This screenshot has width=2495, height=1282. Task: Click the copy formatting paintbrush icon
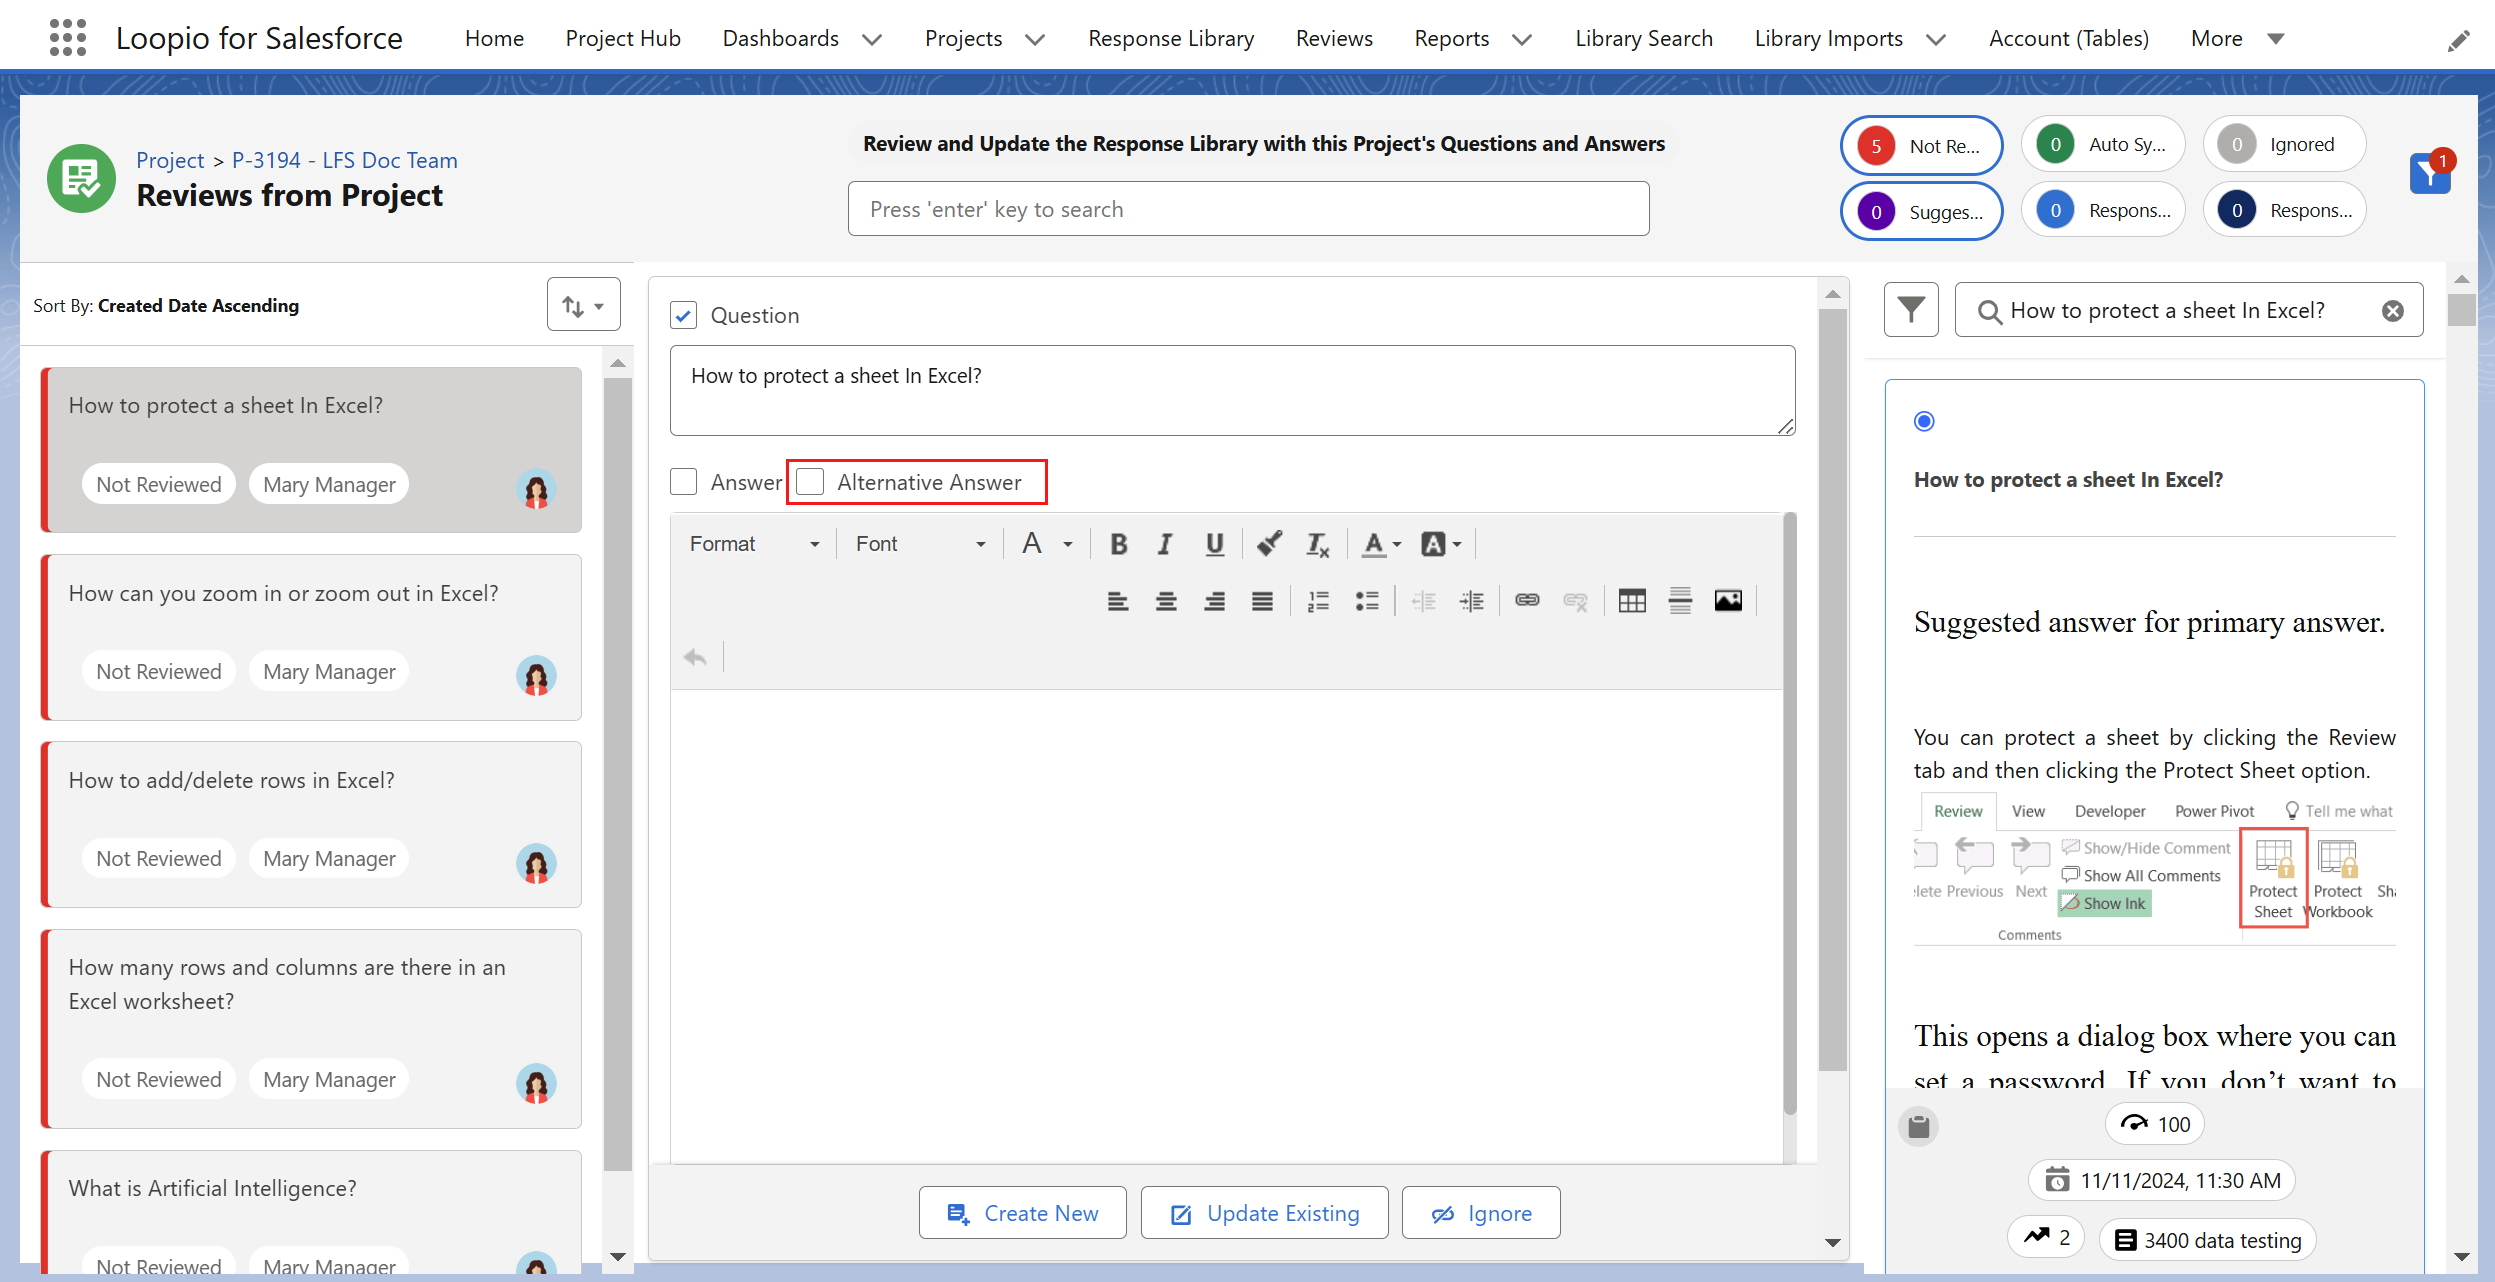click(1269, 544)
